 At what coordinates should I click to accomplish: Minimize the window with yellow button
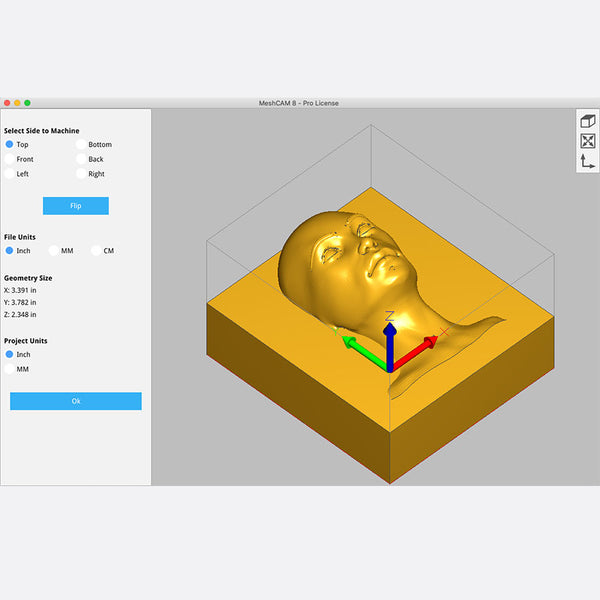click(x=17, y=103)
